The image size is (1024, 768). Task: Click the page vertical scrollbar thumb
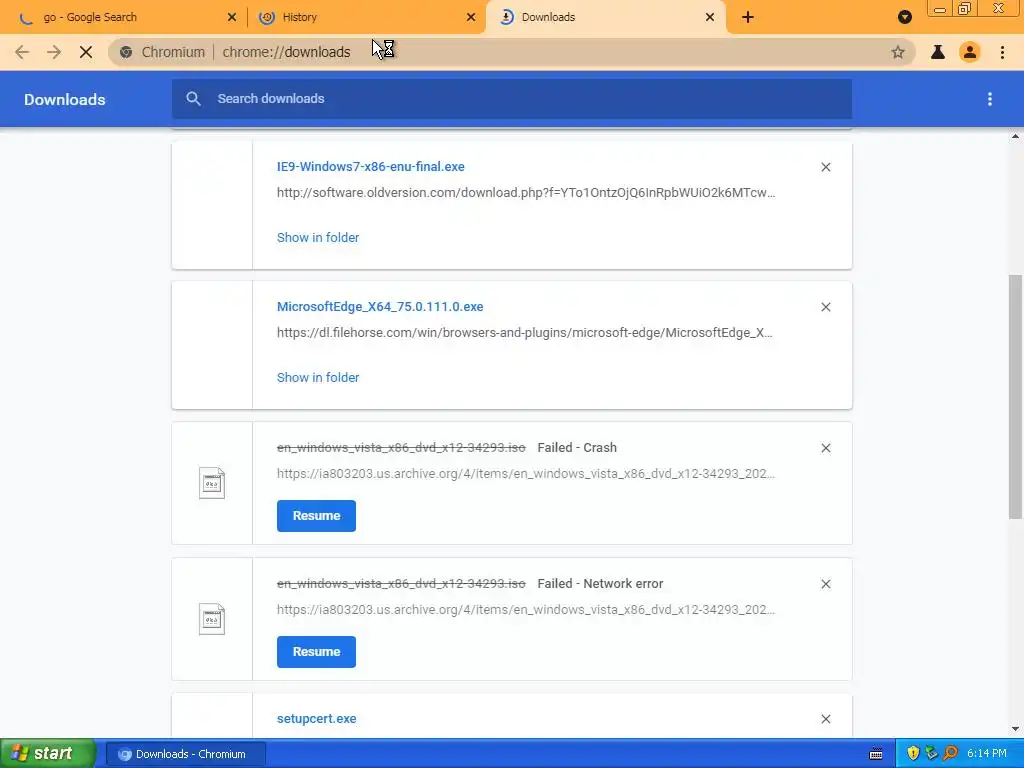pos(1015,396)
